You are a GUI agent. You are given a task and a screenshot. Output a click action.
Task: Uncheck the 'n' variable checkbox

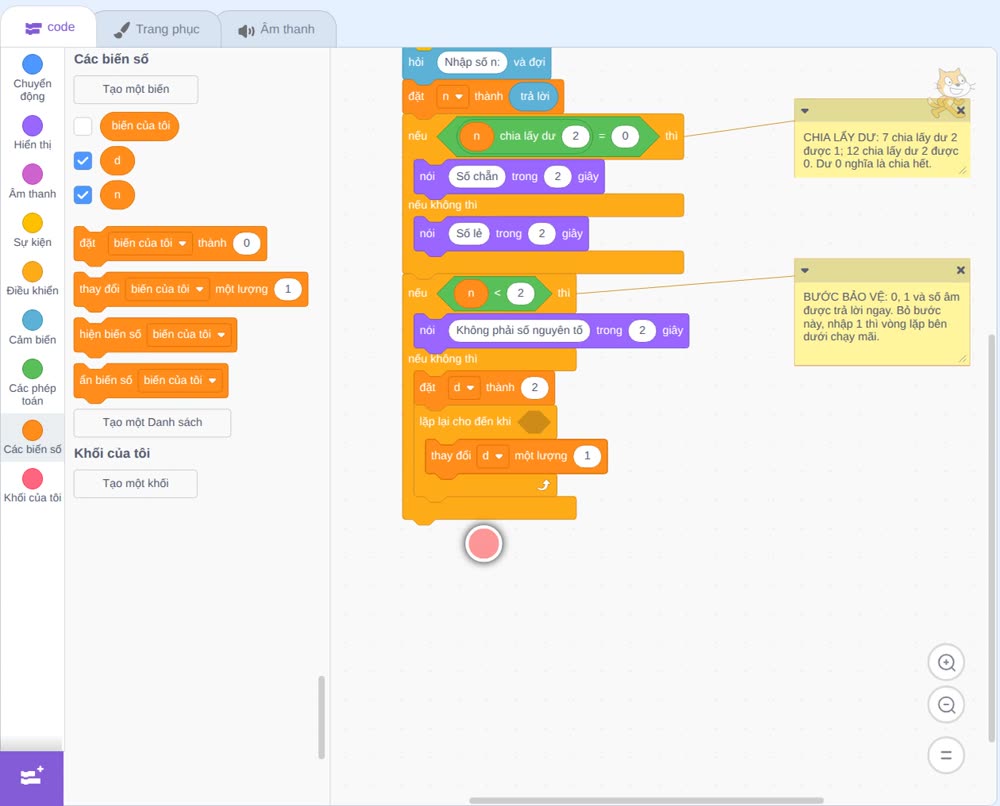click(83, 194)
